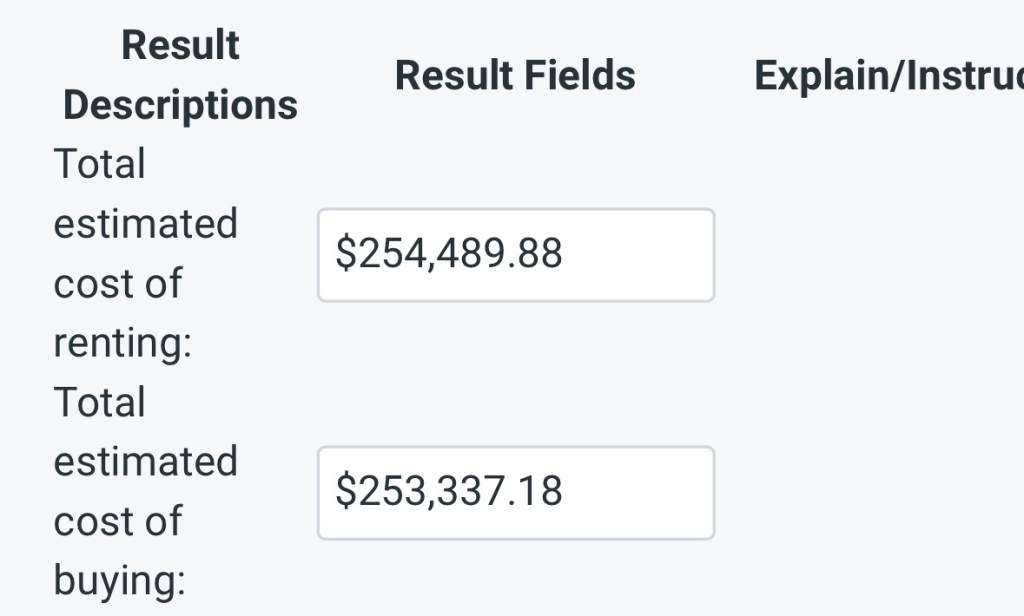Click the Explain/Instructions column header
Screen dimensions: 1024x616
pyautogui.click(x=888, y=76)
